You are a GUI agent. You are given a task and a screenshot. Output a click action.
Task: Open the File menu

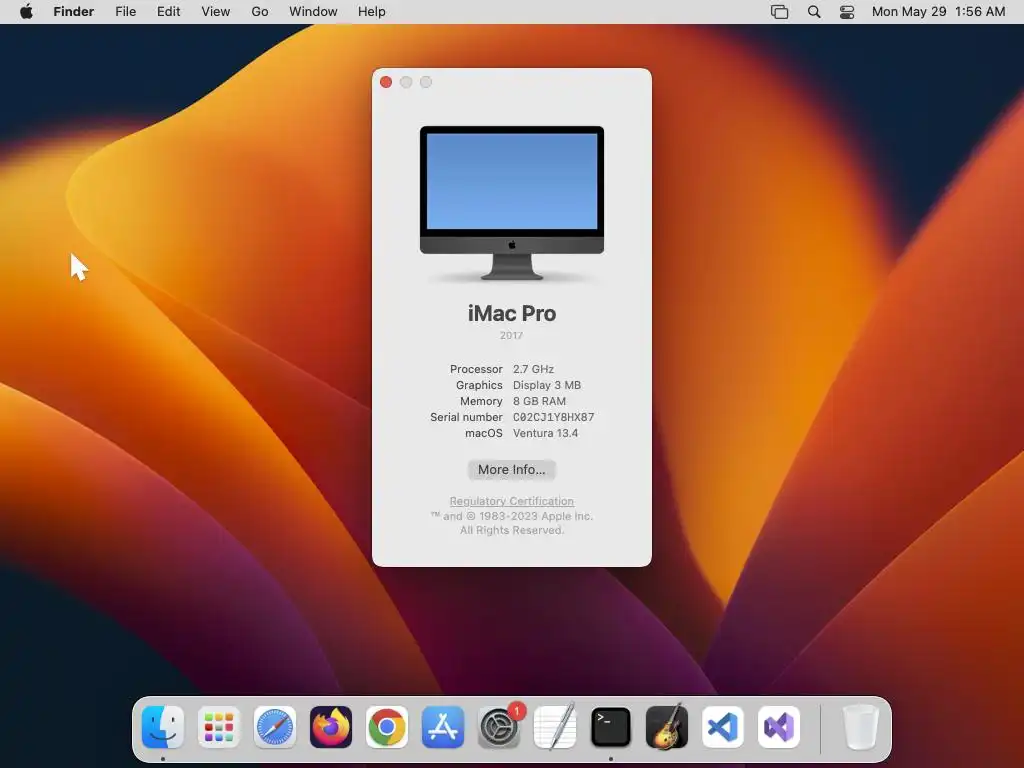[125, 12]
